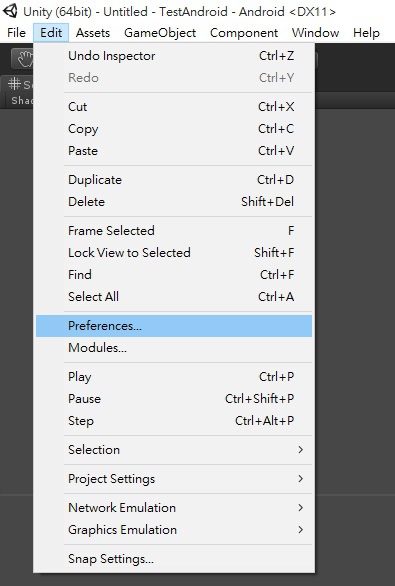Select Duplicate from the Edit menu
Image resolution: width=395 pixels, height=586 pixels.
coord(174,180)
